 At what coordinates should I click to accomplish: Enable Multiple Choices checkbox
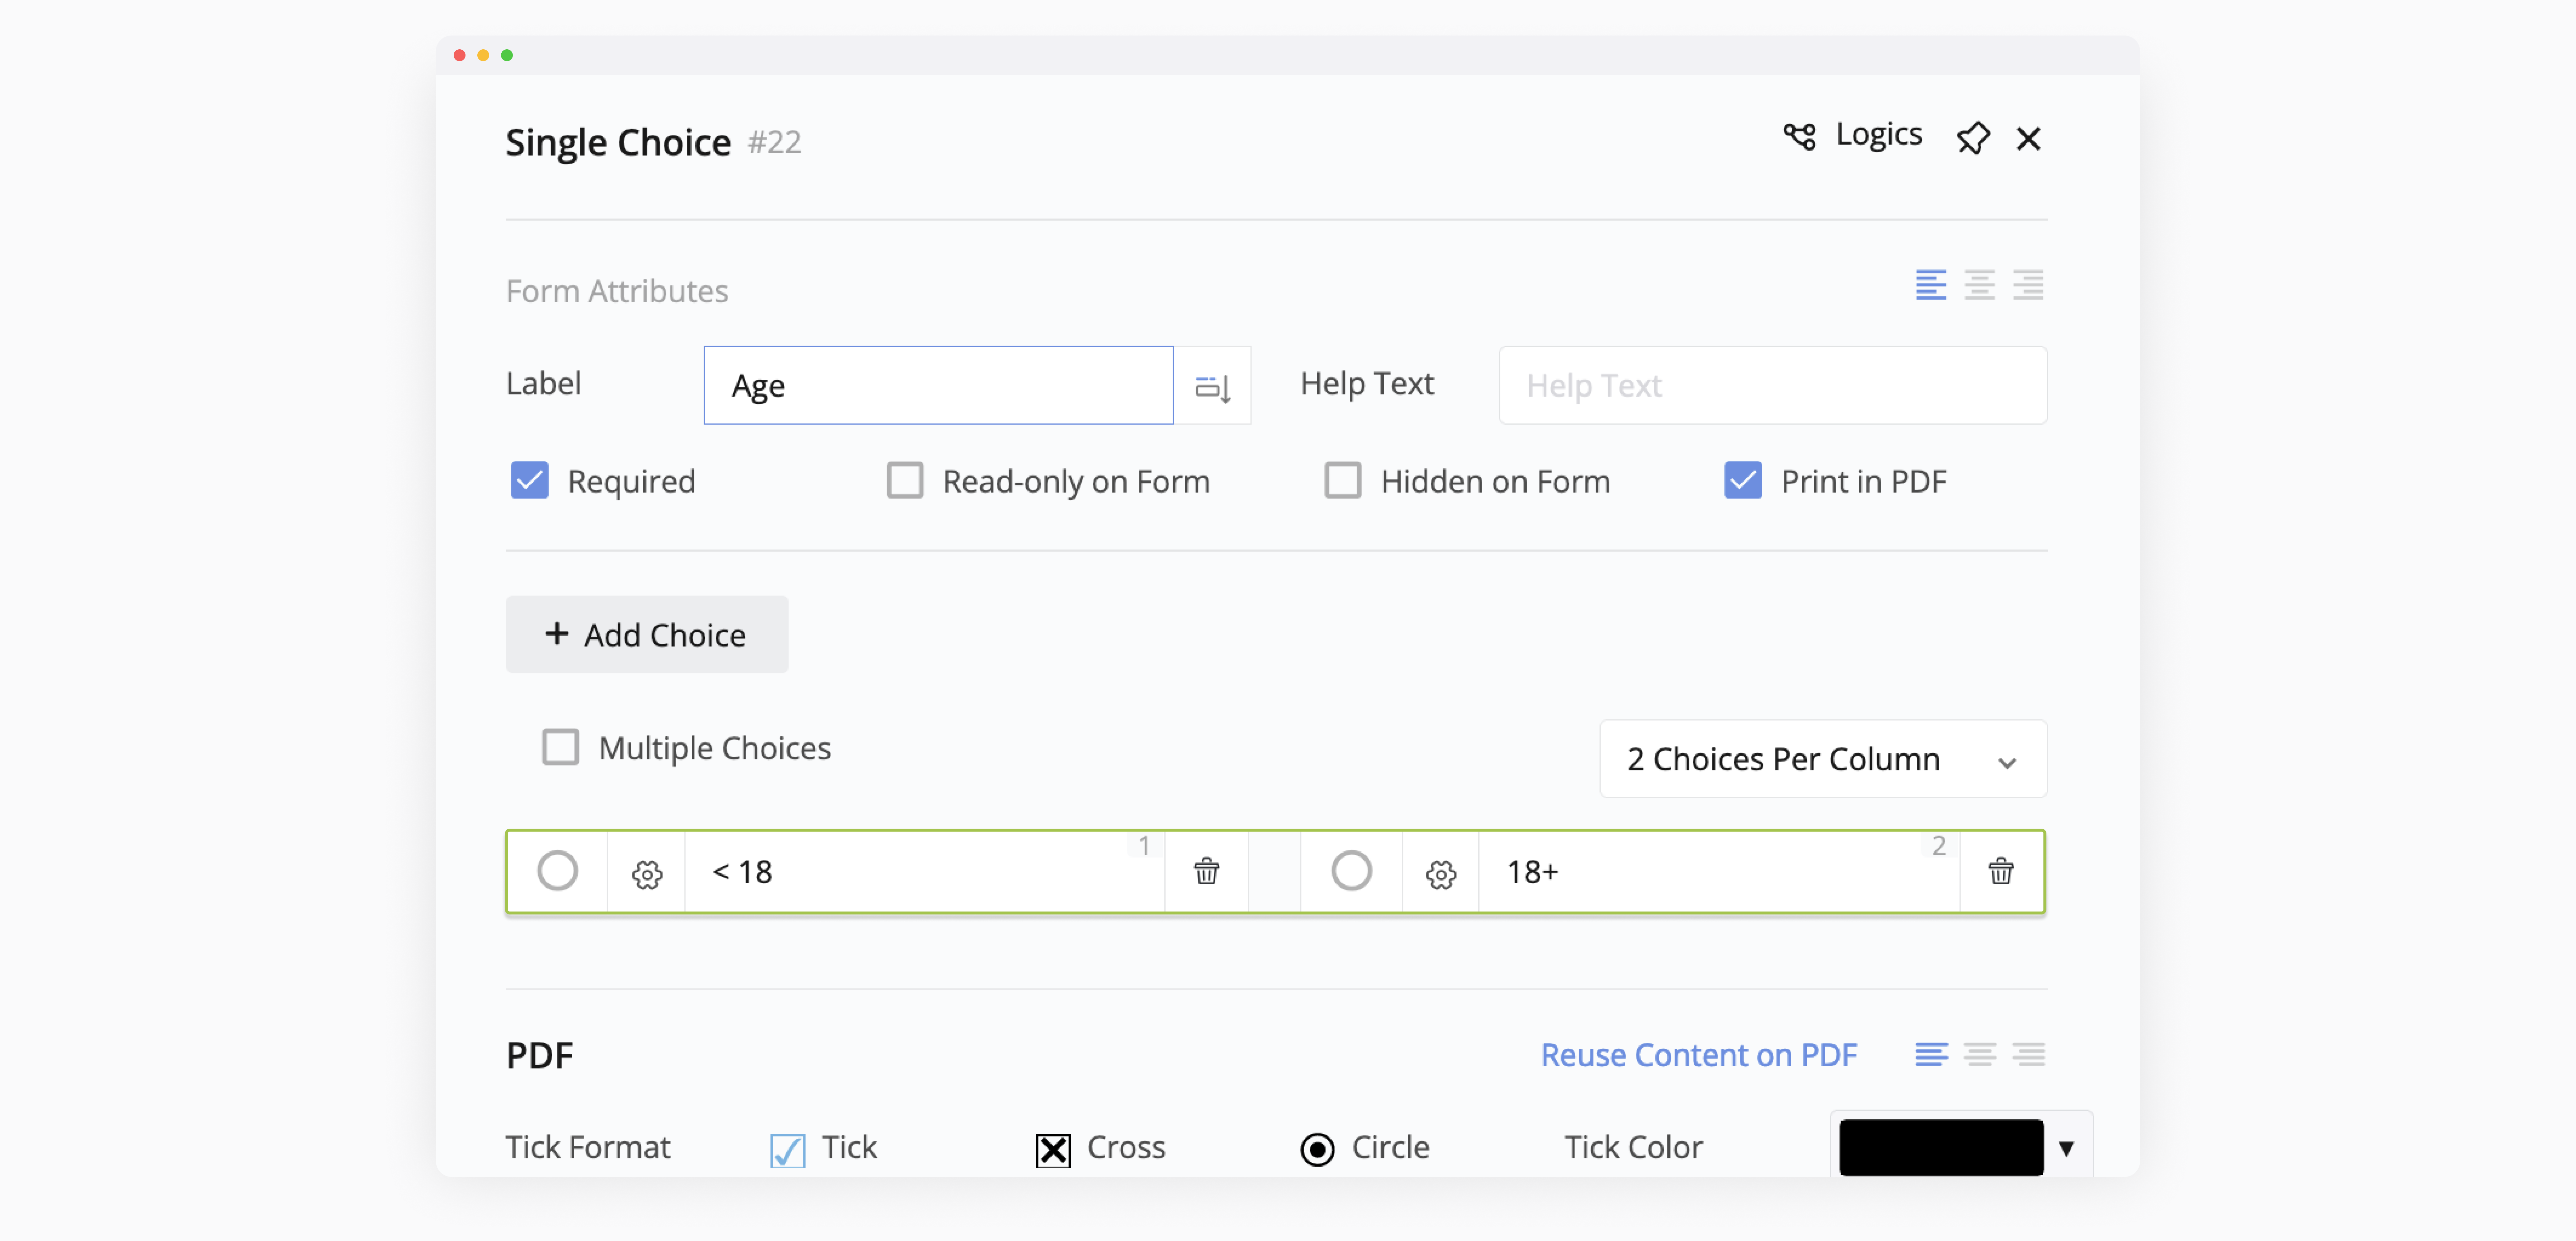pyautogui.click(x=560, y=747)
